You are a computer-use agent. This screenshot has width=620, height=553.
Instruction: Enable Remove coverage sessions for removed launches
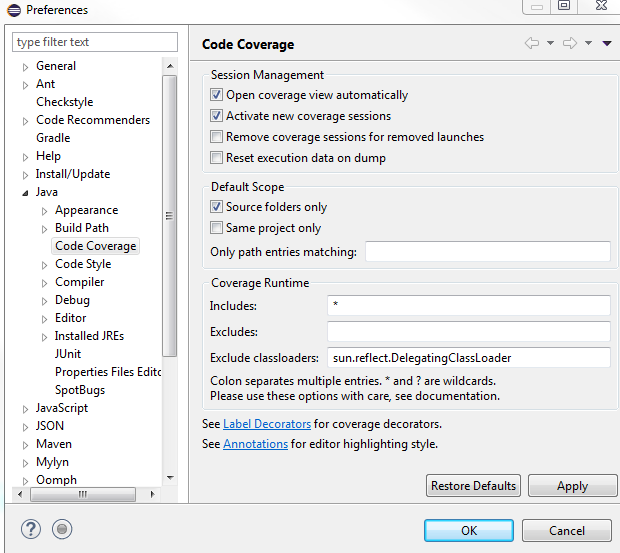216,137
